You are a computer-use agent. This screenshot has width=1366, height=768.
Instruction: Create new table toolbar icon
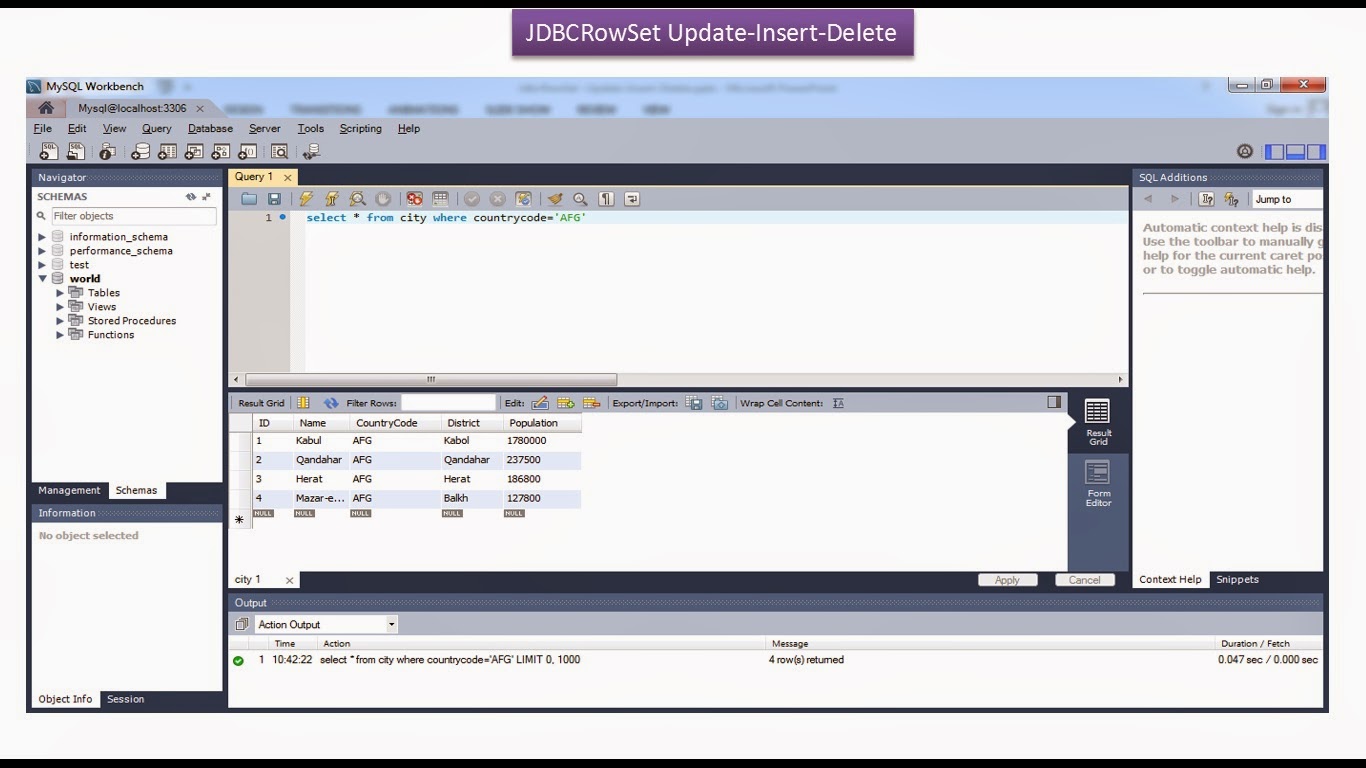tap(167, 152)
